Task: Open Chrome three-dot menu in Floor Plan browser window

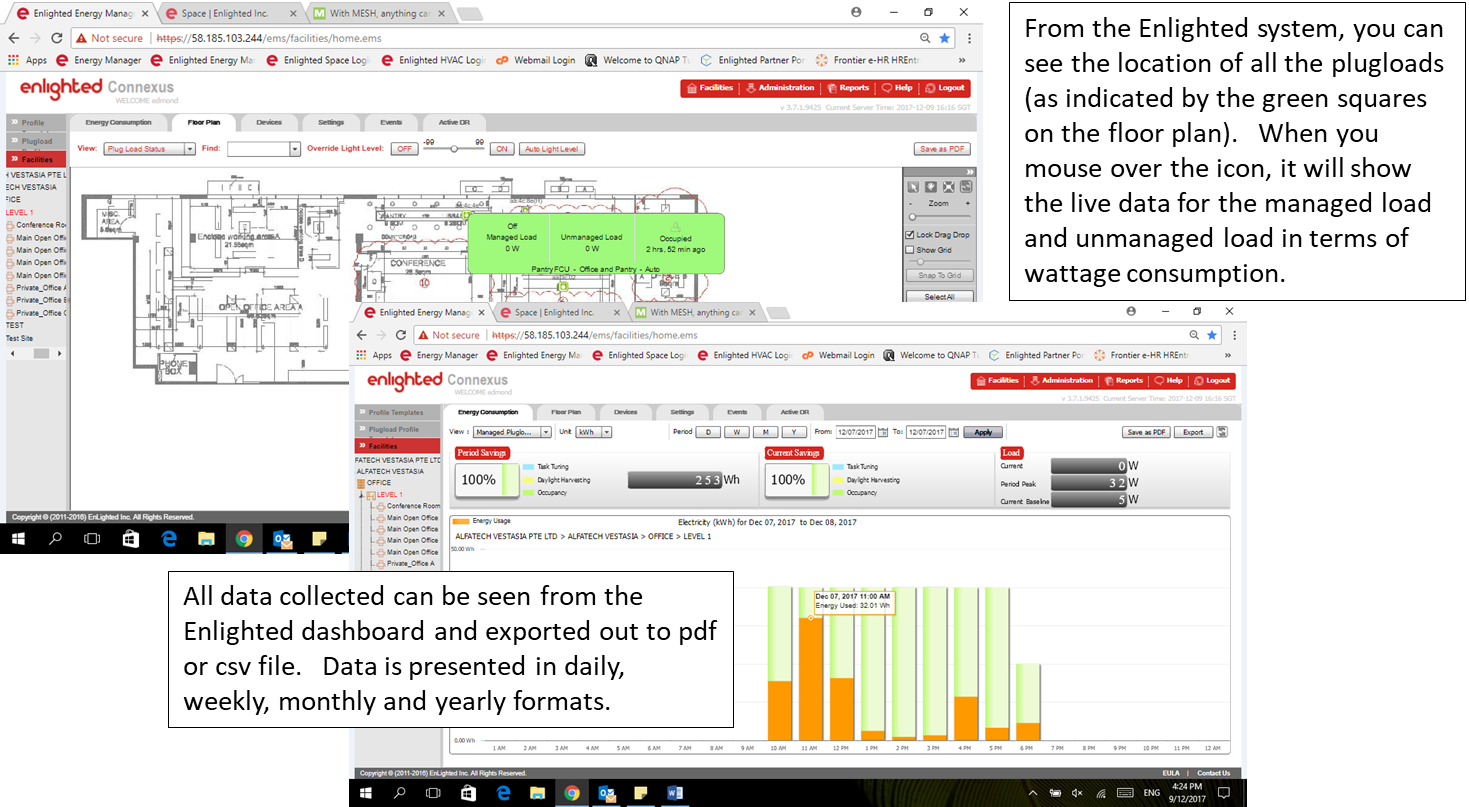Action: pyautogui.click(x=967, y=38)
